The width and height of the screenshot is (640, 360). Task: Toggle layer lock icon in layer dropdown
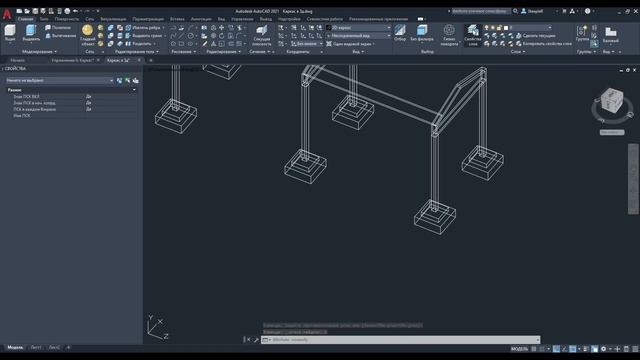coord(499,28)
